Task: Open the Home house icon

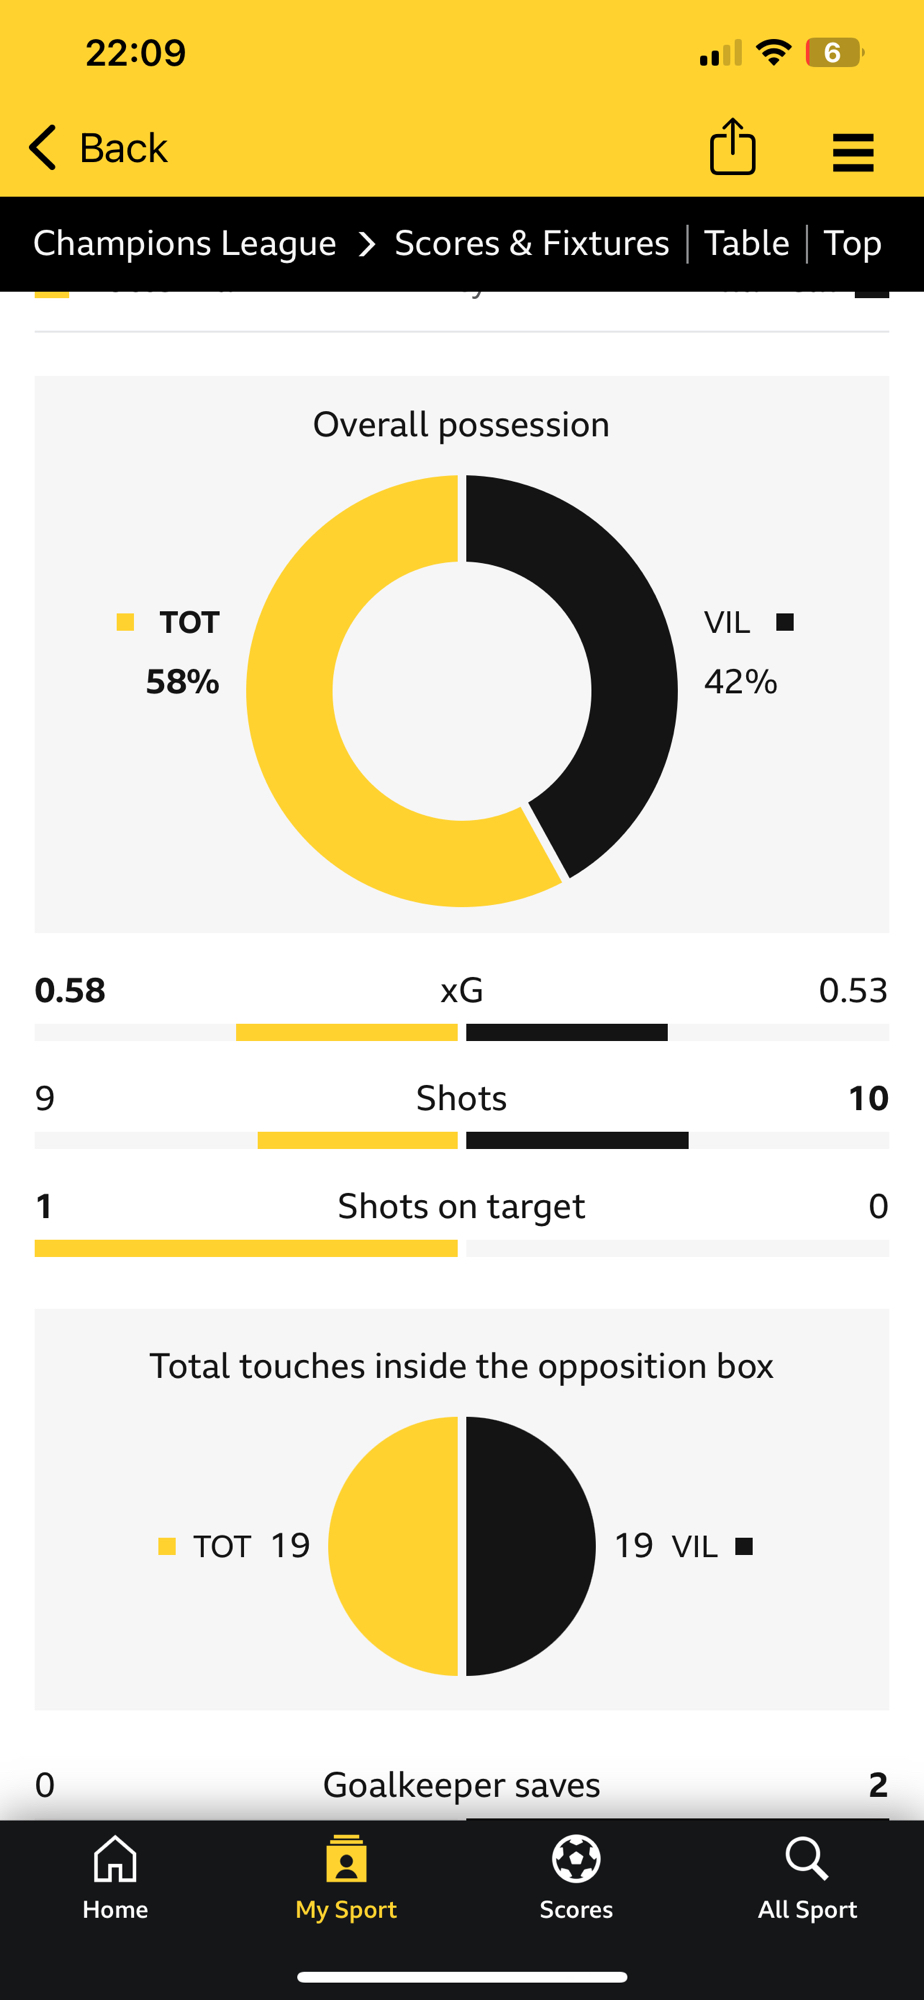Action: point(115,1860)
